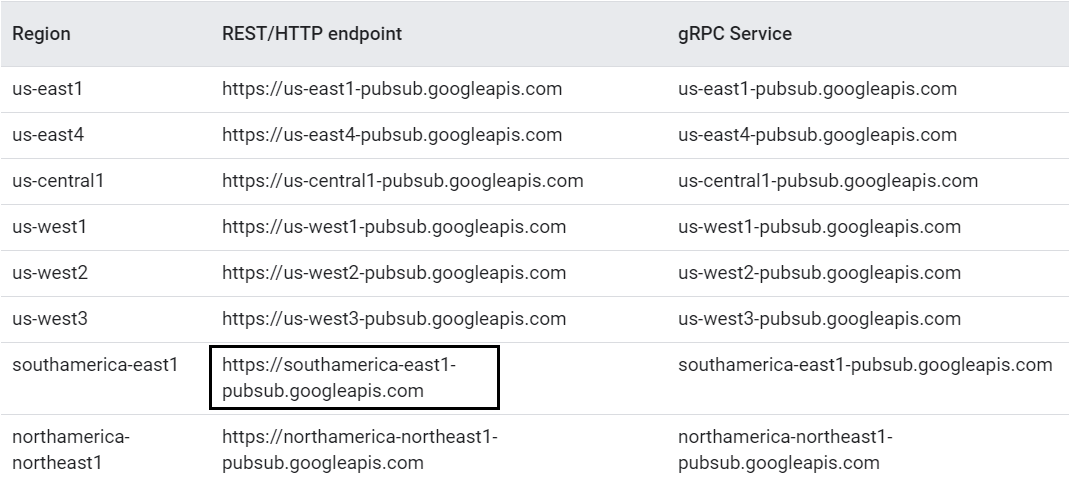Select the us-central1 gRPC service text
Screen dimensions: 1069x484
pos(828,181)
